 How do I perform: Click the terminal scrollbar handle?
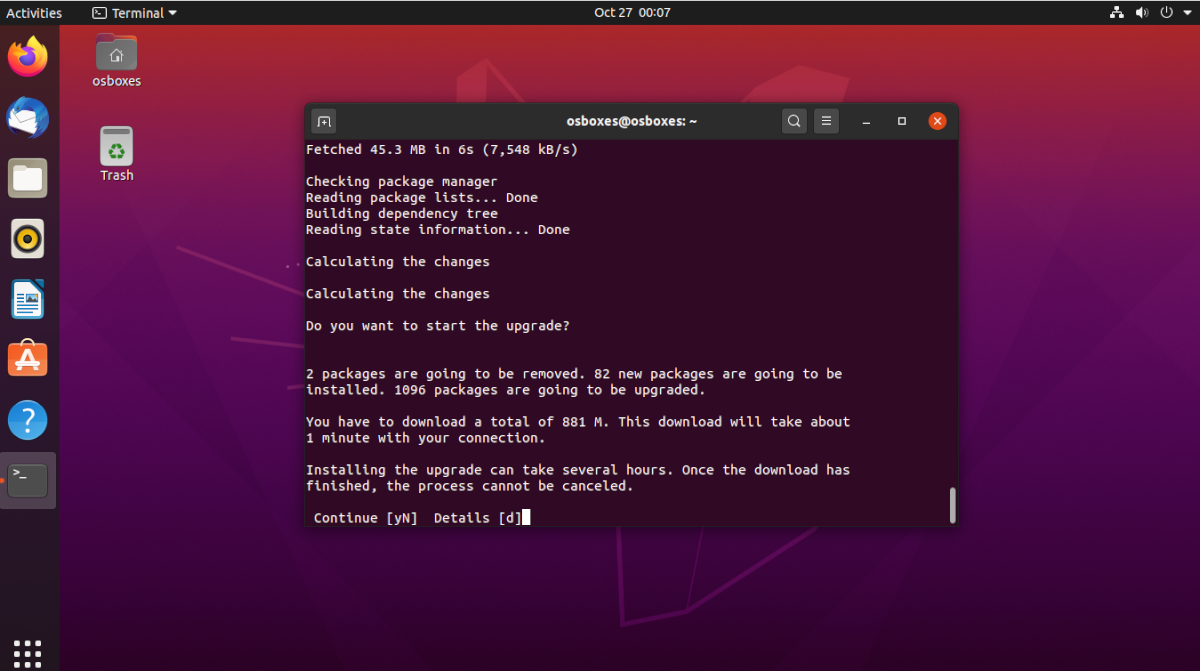pos(951,505)
